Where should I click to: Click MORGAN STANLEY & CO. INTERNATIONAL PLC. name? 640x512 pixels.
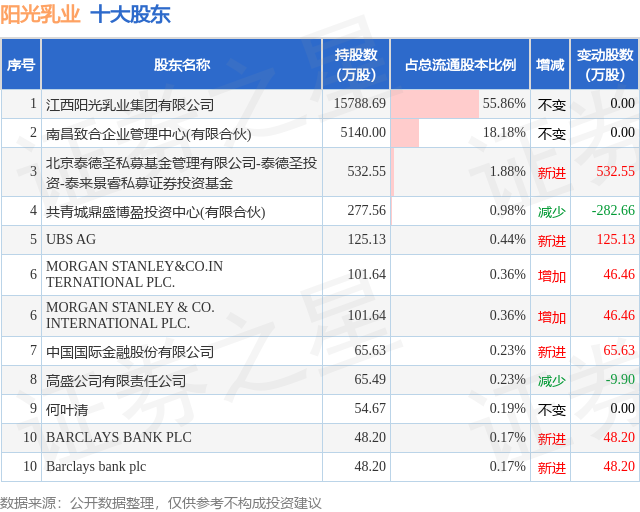[x=130, y=315]
